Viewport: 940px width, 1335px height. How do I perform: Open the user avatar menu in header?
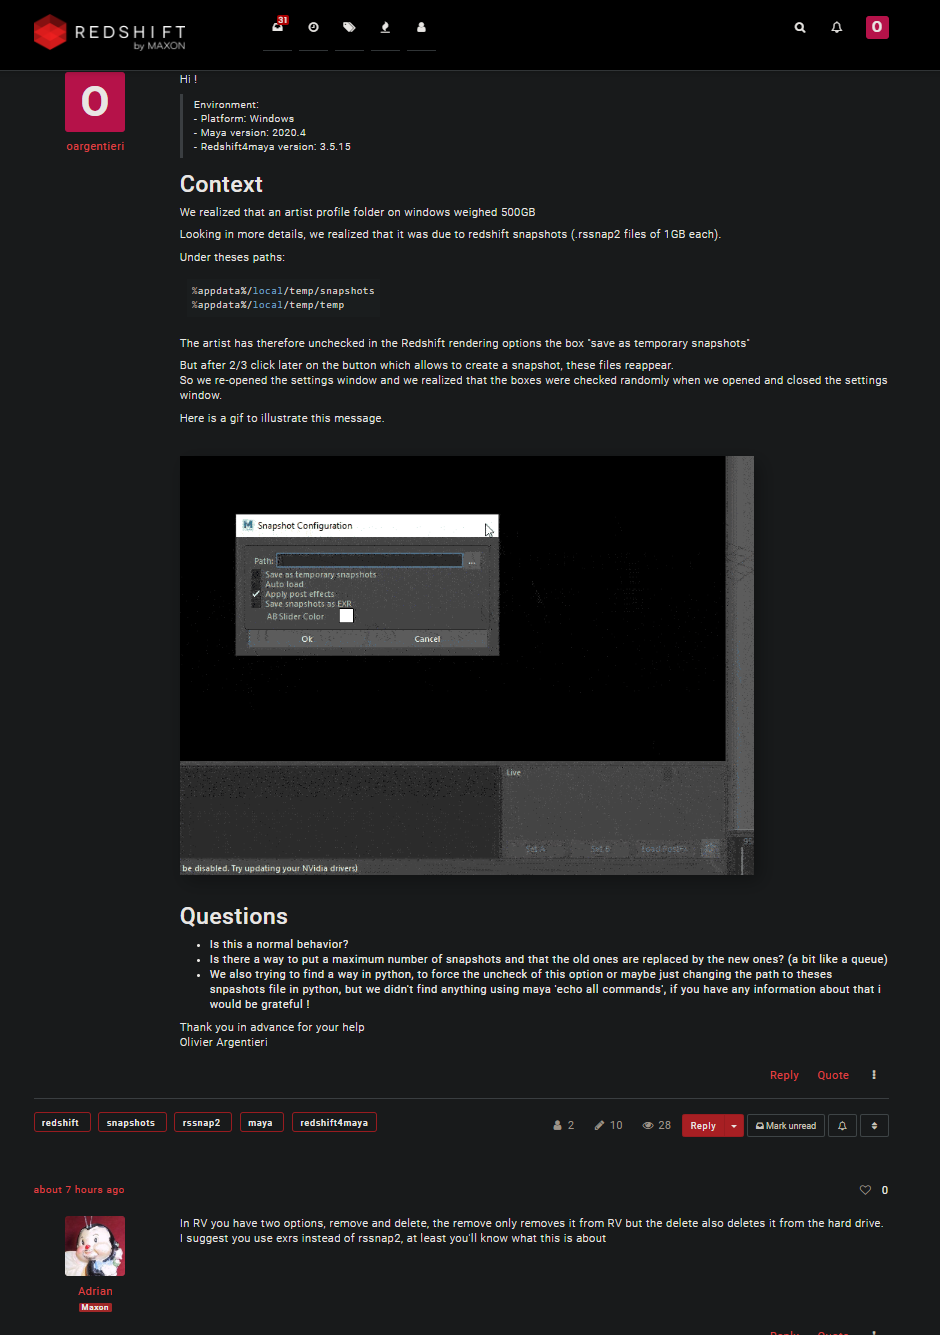pyautogui.click(x=877, y=27)
